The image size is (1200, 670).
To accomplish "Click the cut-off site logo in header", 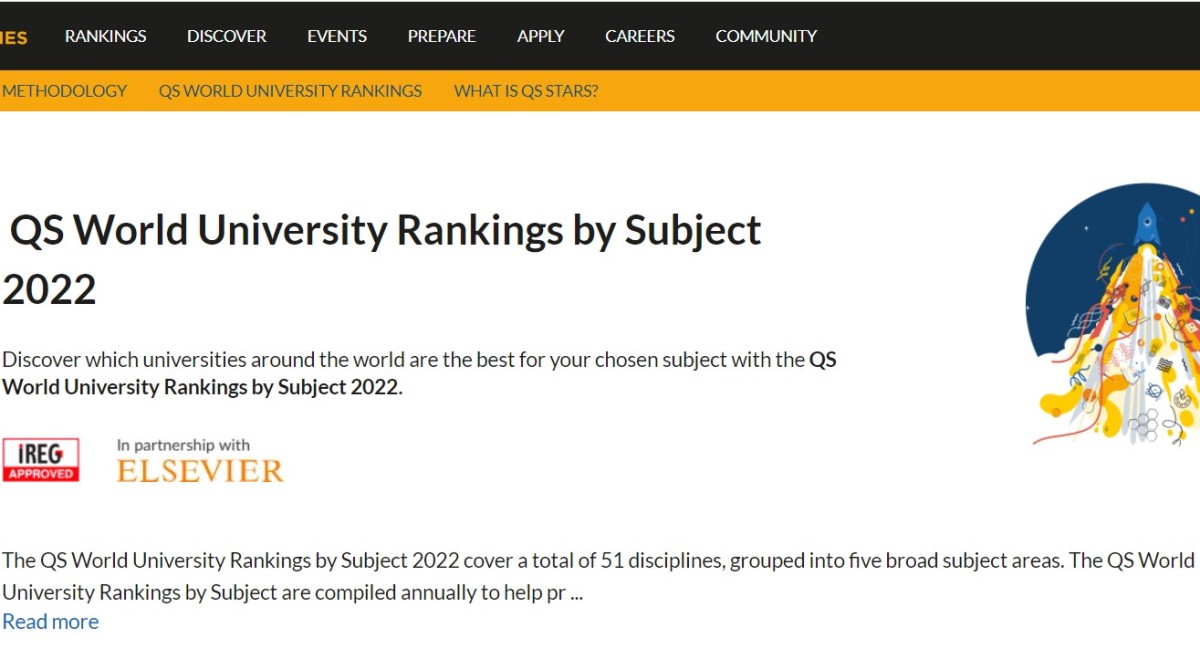I will click(x=14, y=38).
